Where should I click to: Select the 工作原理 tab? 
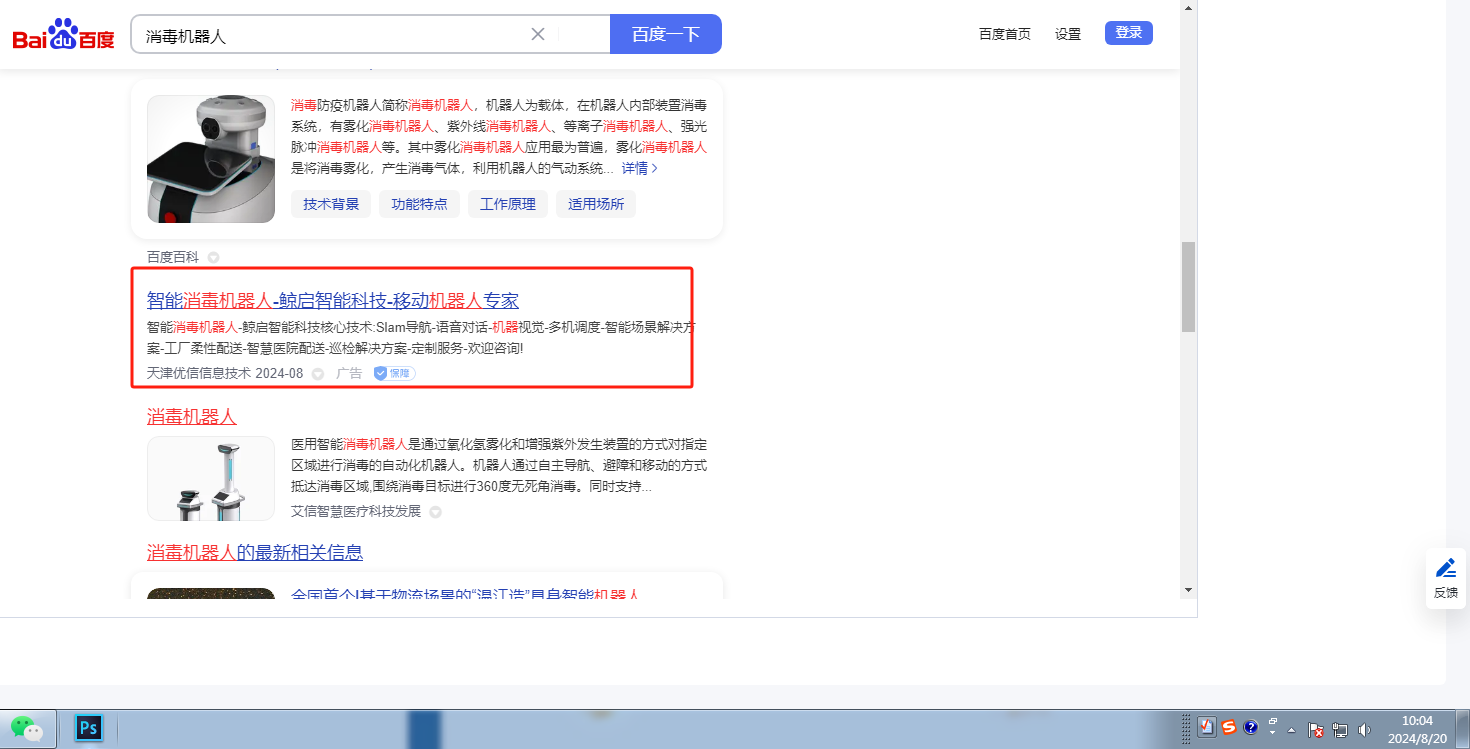point(508,204)
